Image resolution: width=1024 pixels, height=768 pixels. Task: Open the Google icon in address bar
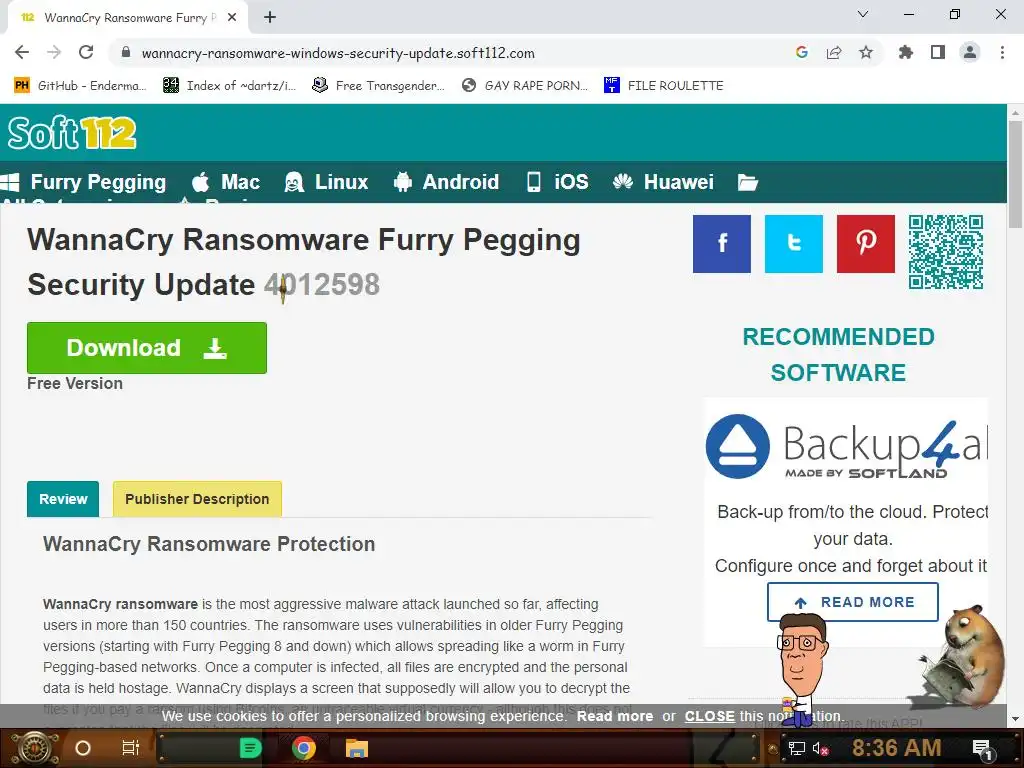pos(802,52)
